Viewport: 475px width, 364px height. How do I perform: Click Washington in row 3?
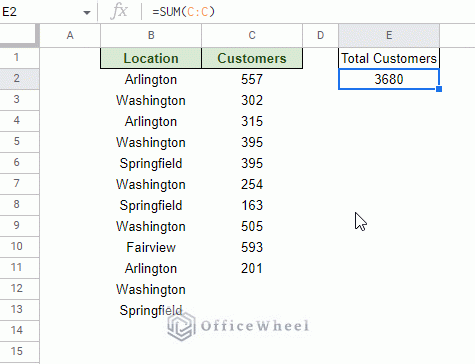click(x=151, y=100)
